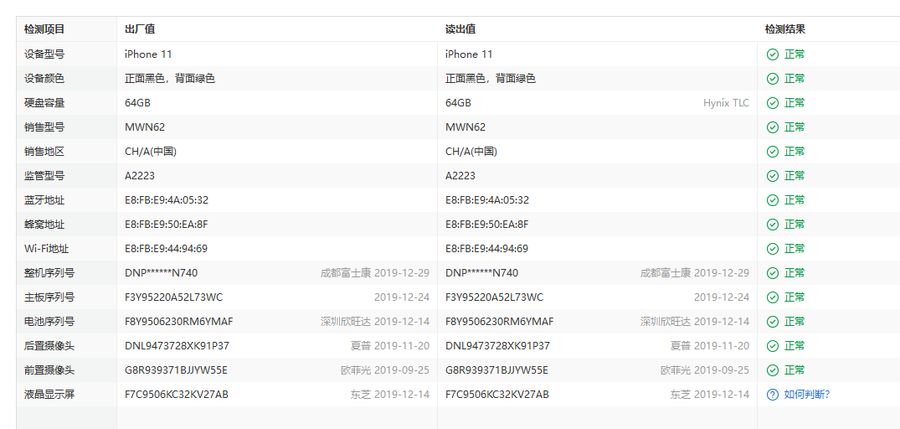Select the 前置摄像头 row label
This screenshot has width=900, height=429.
[49, 370]
